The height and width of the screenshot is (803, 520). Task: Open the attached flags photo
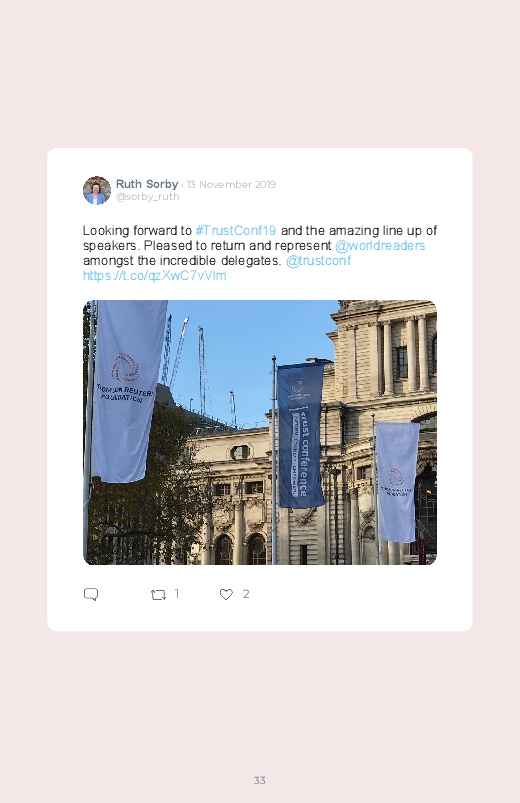coord(260,432)
